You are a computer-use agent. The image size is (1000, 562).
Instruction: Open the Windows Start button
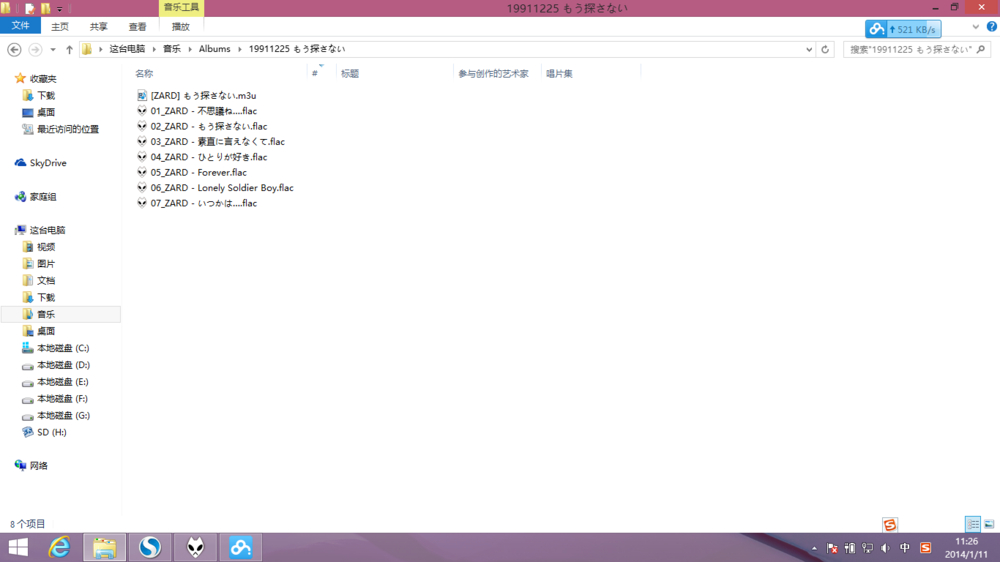[x=18, y=547]
